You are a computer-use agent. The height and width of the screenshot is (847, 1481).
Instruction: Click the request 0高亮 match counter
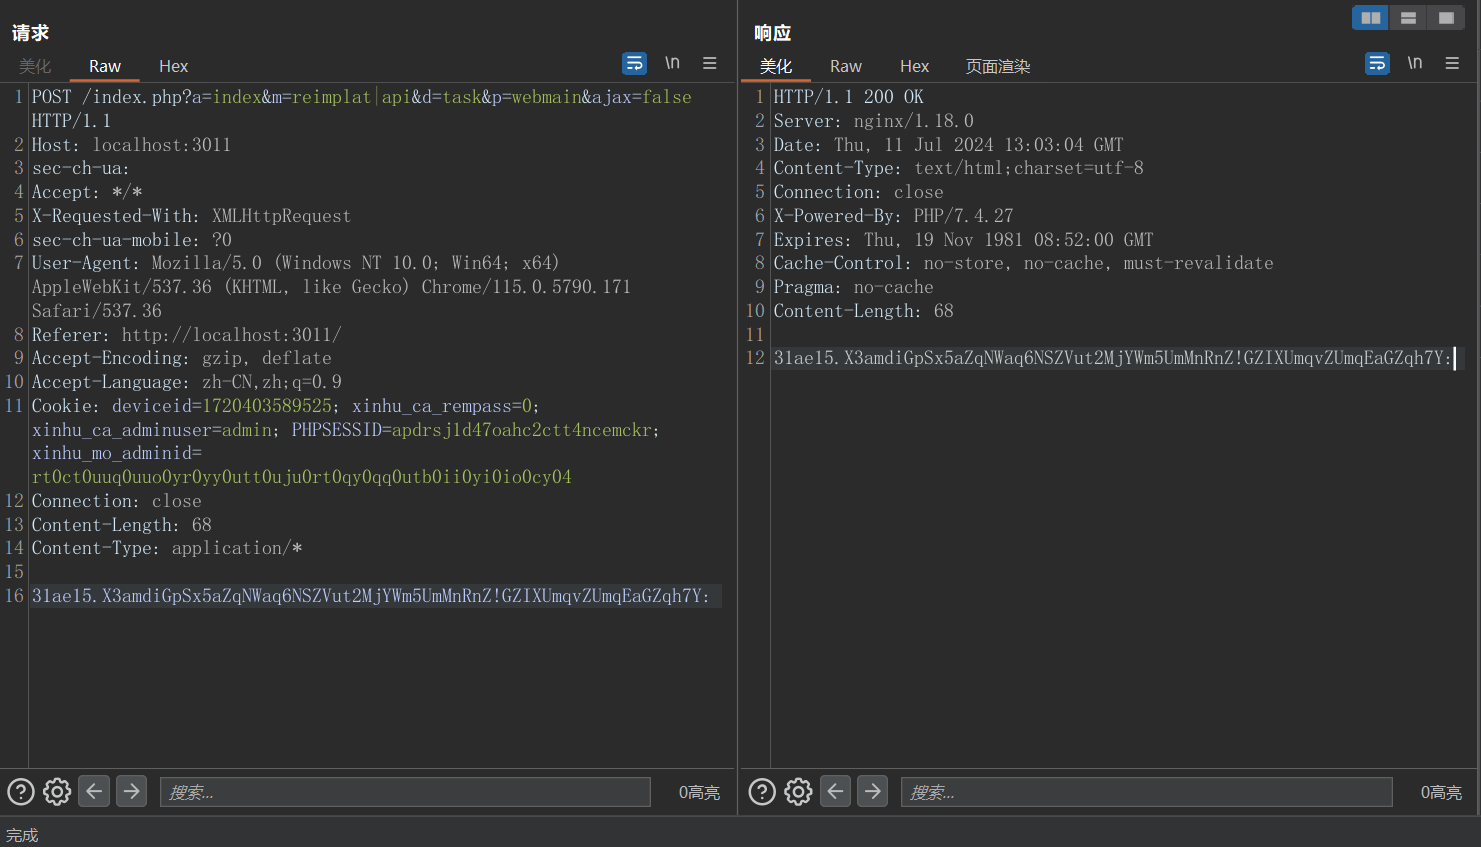pyautogui.click(x=699, y=792)
